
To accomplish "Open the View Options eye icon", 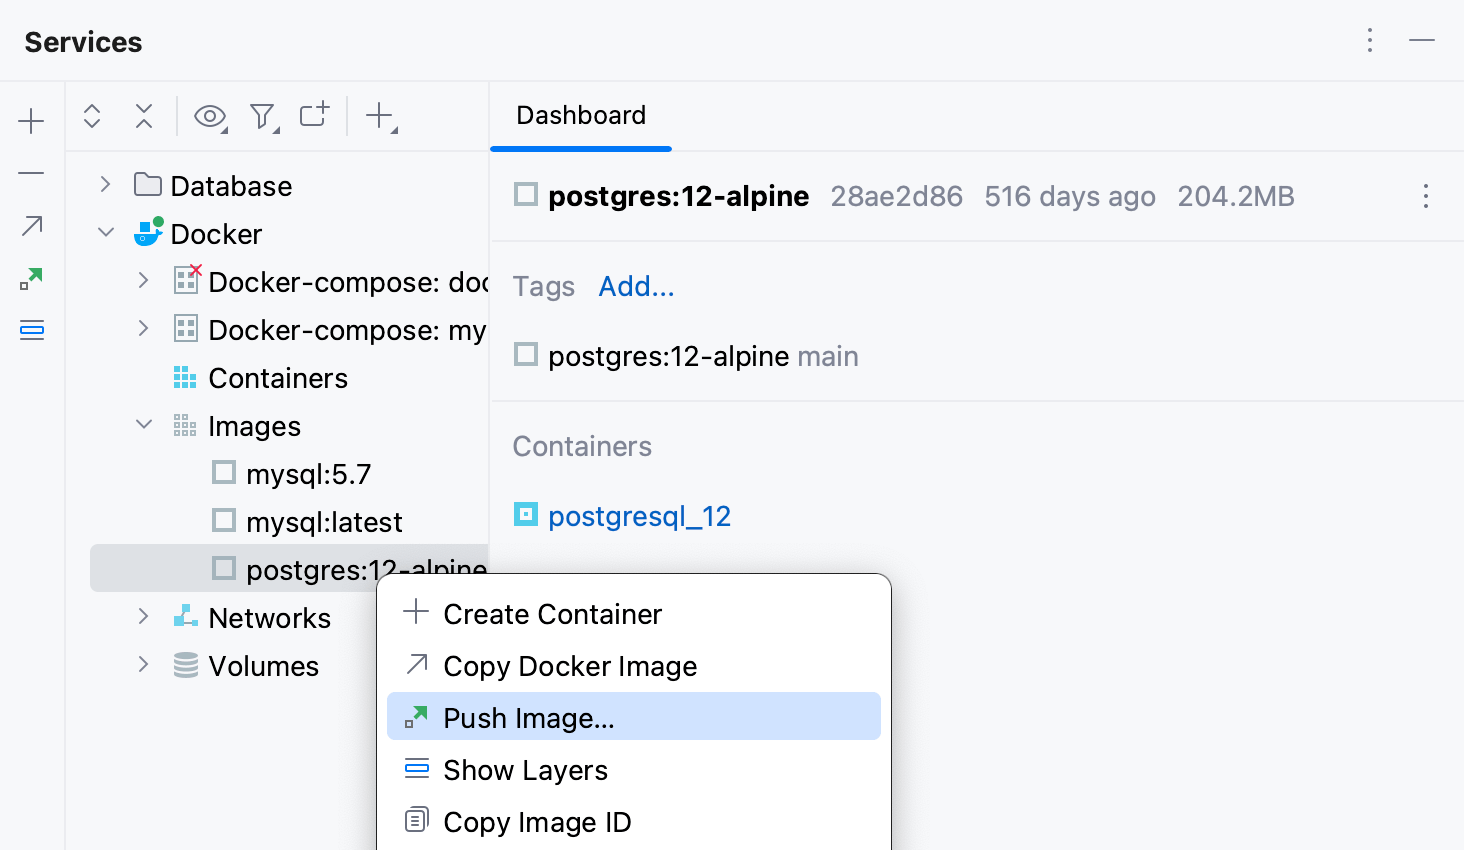I will coord(210,117).
